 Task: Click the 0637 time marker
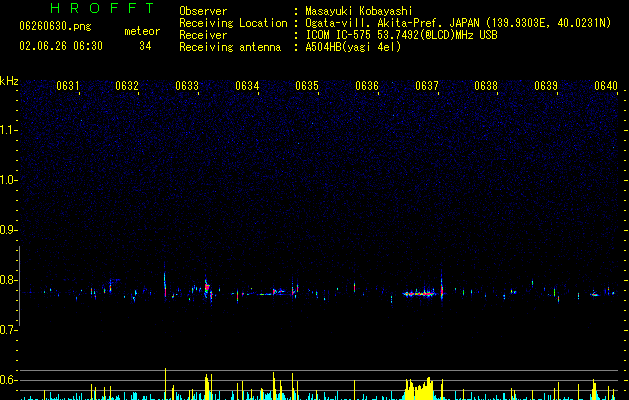(x=427, y=86)
